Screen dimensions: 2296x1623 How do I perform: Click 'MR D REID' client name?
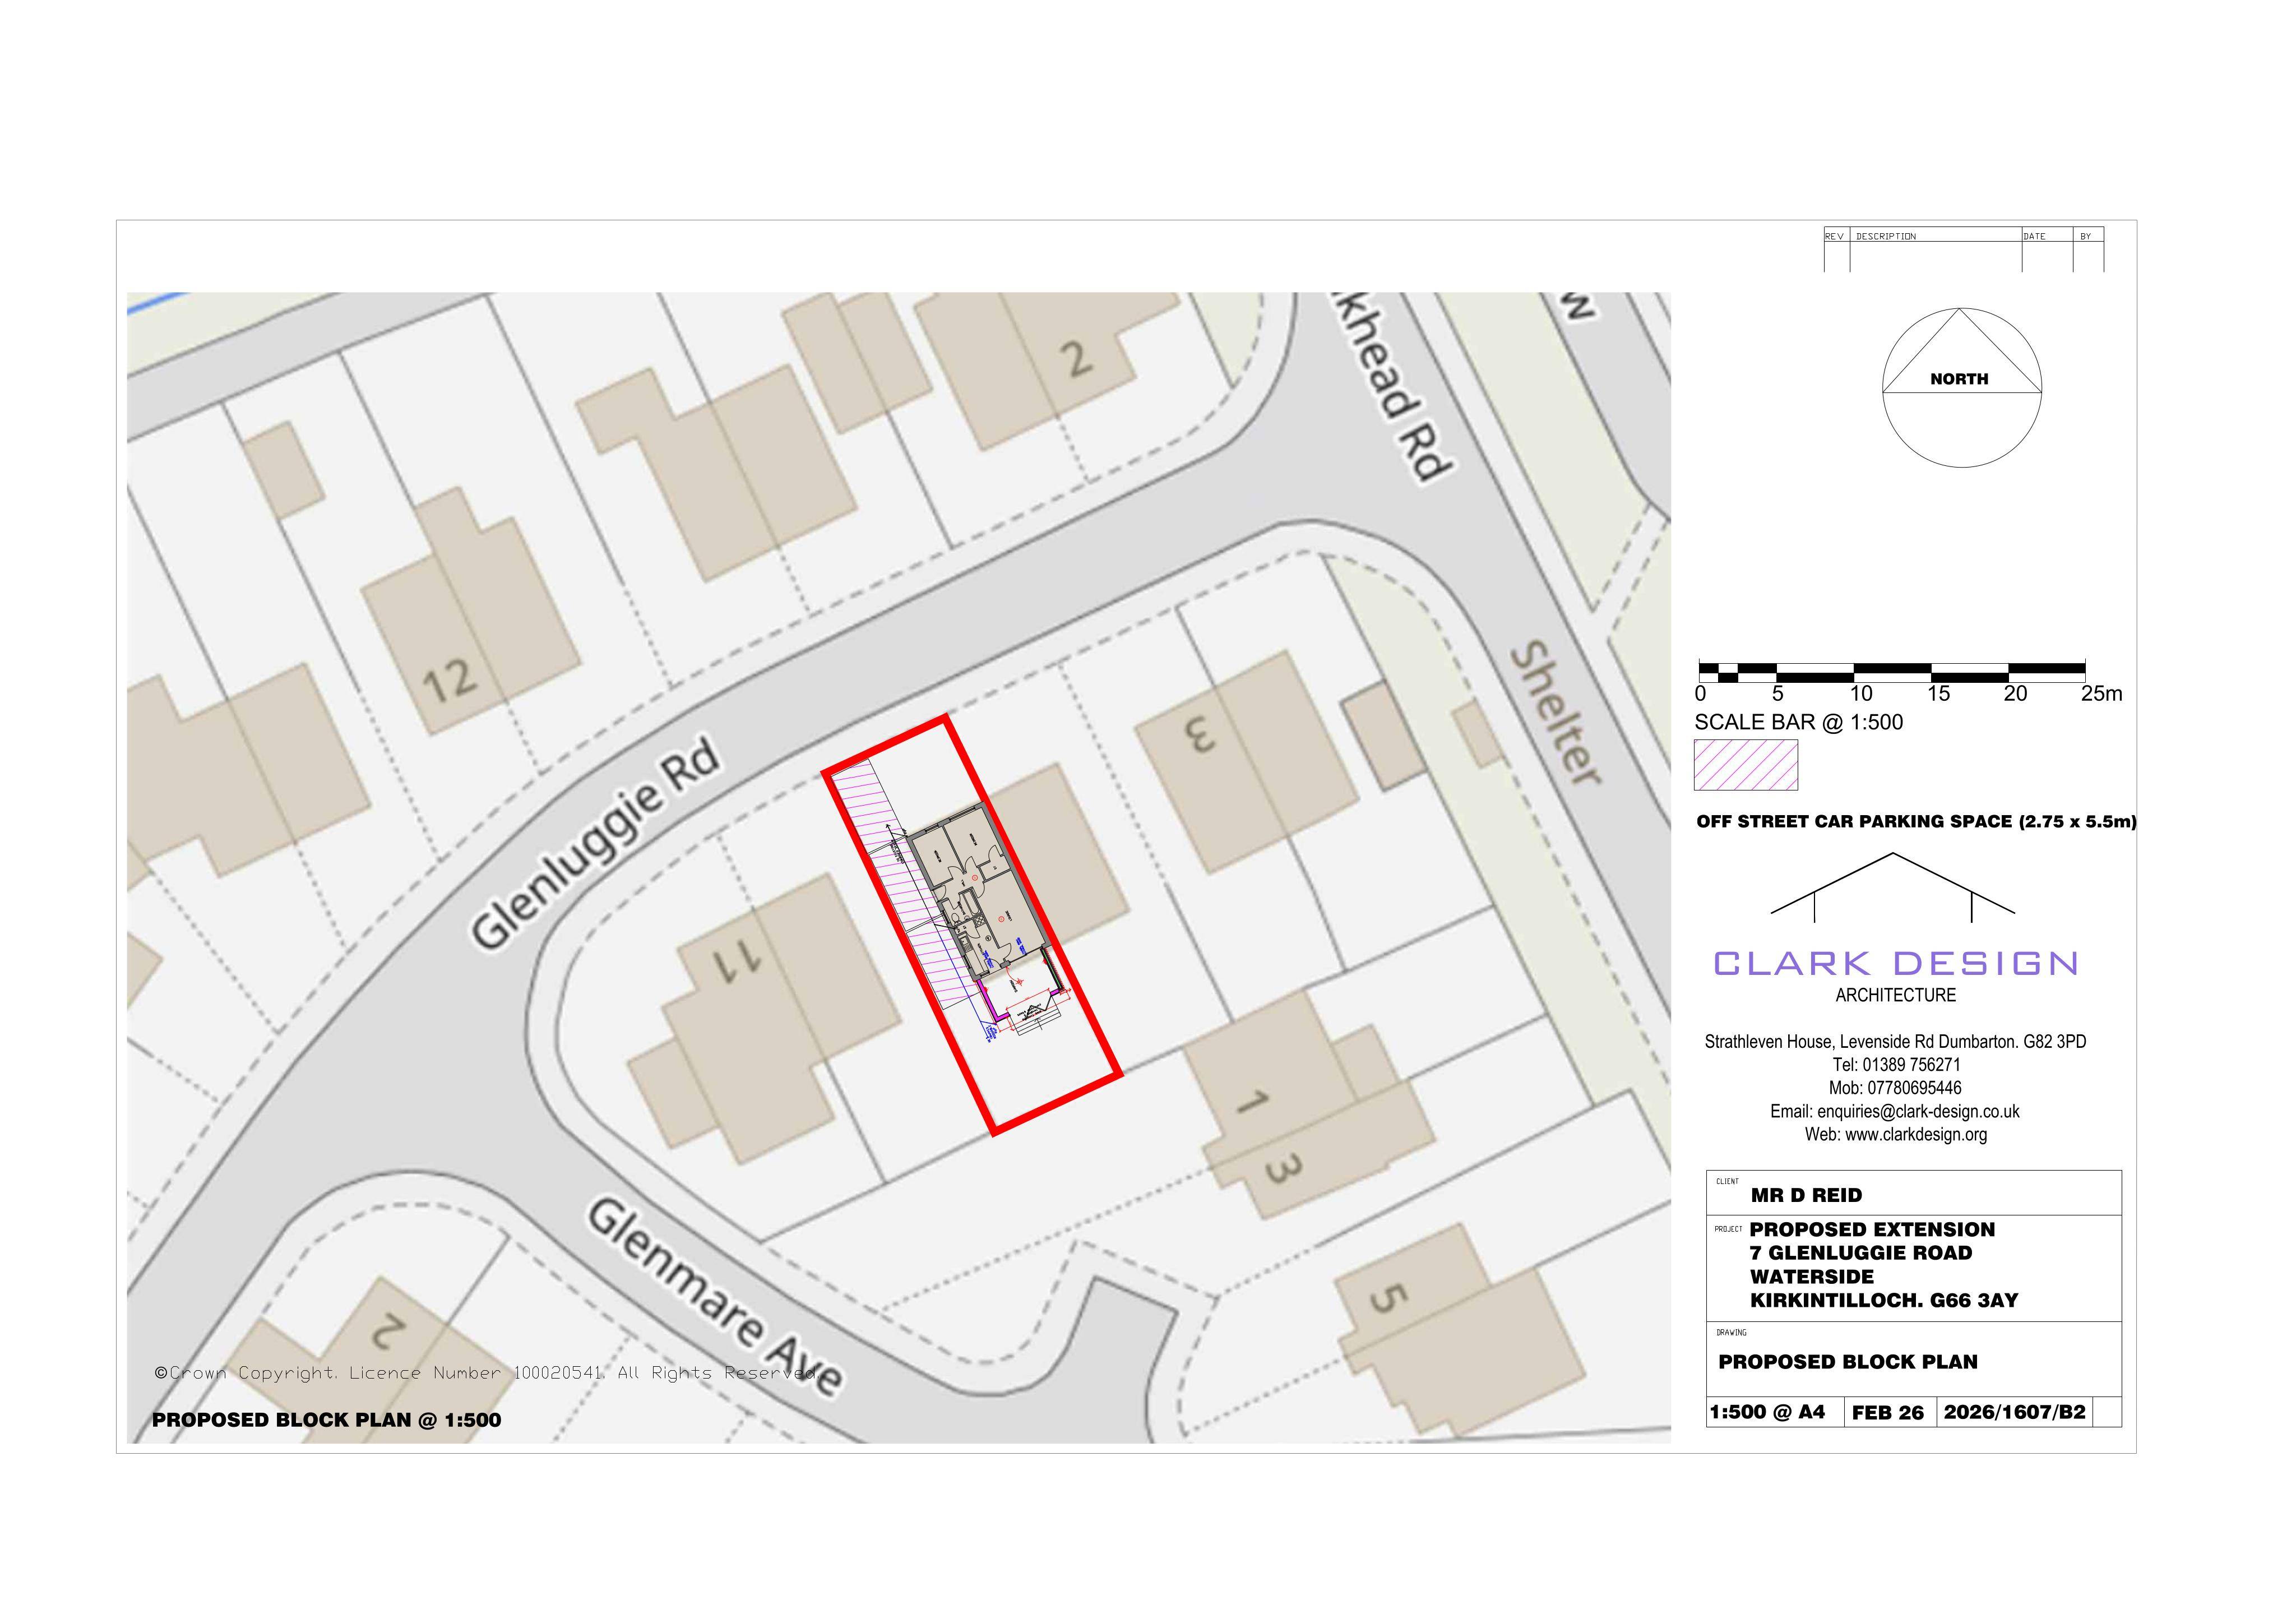1806,1195
